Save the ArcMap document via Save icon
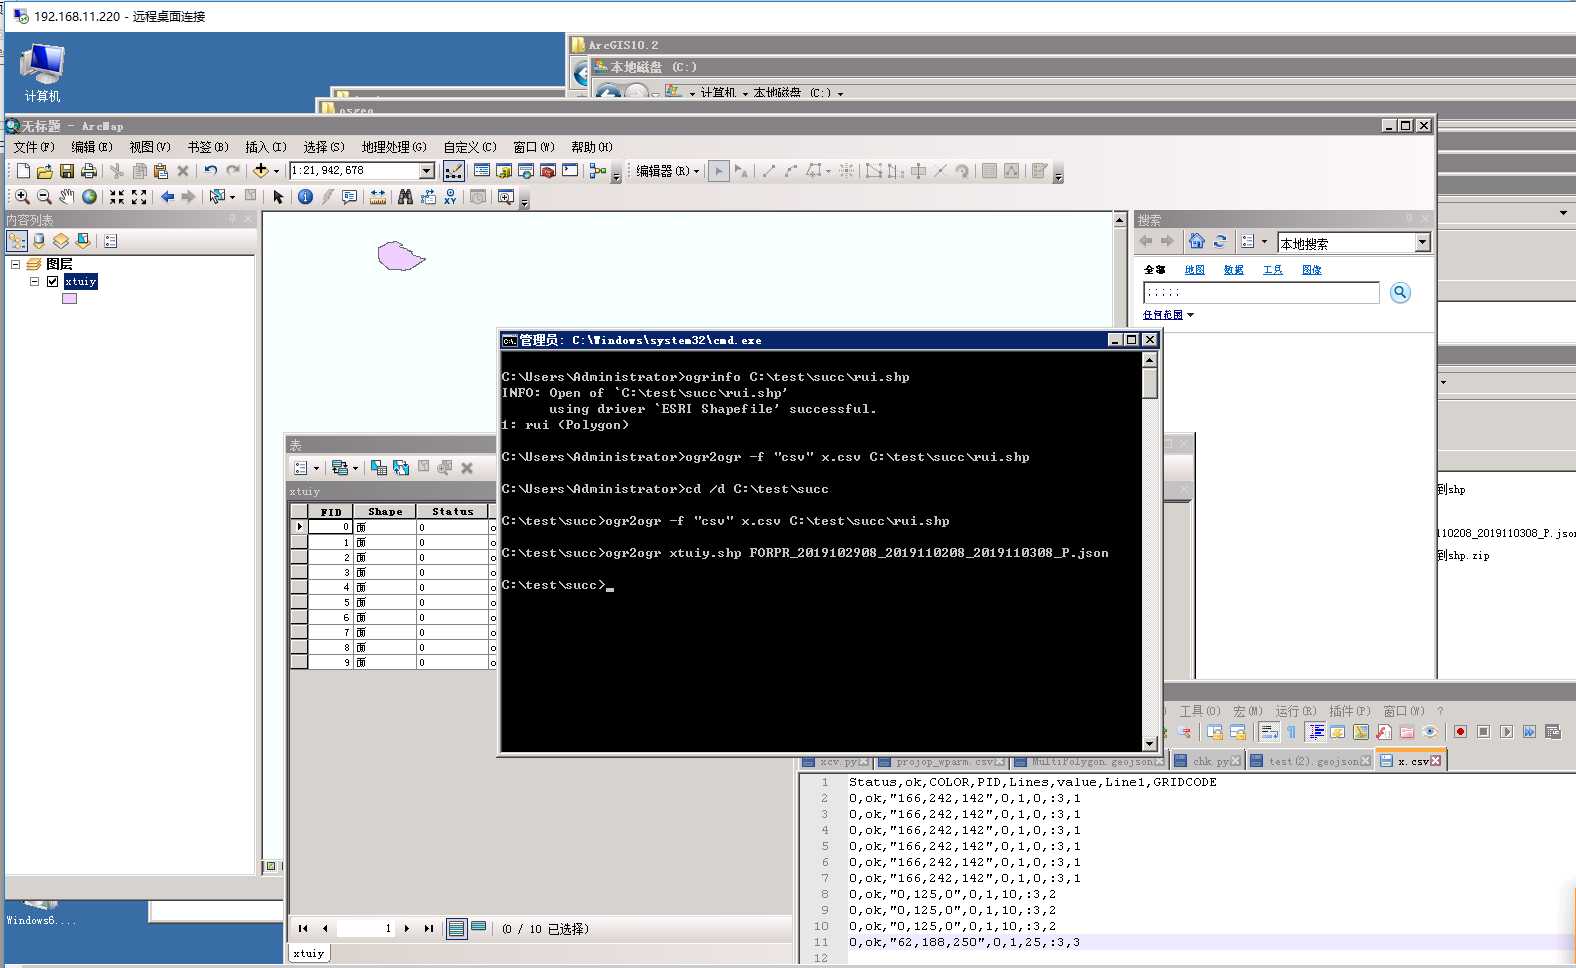This screenshot has height=968, width=1576. [x=66, y=171]
